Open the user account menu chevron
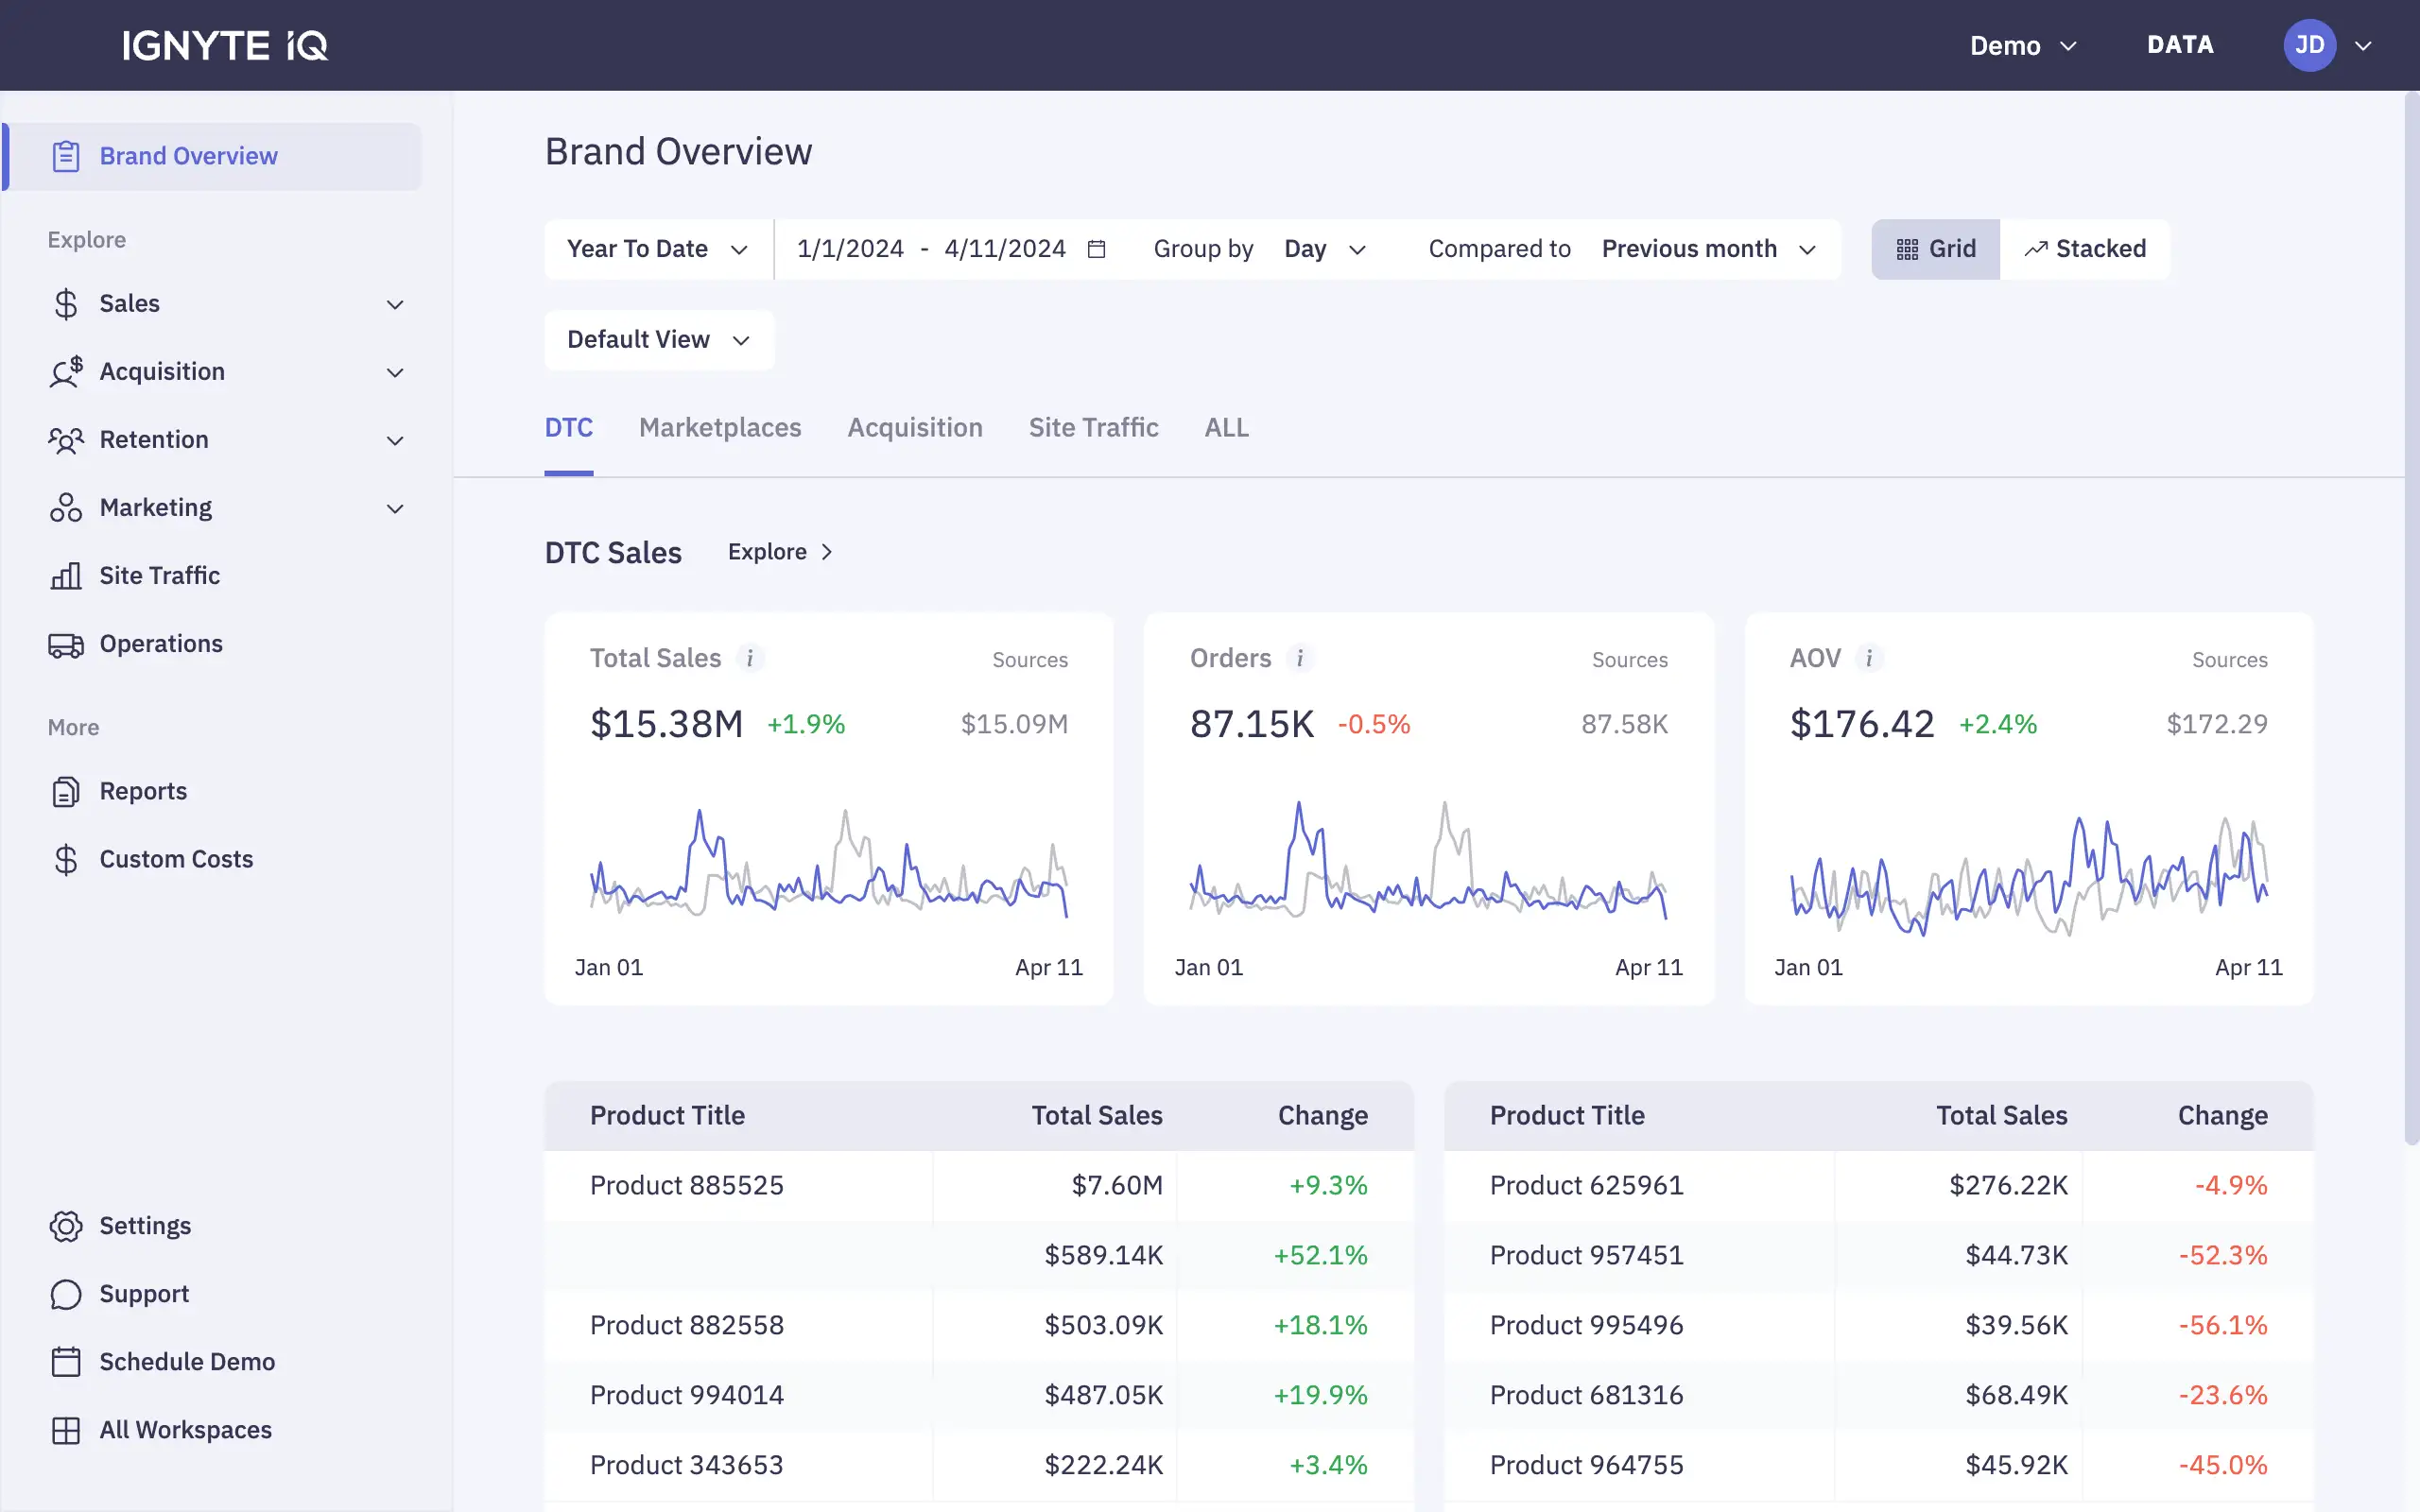 (2363, 46)
